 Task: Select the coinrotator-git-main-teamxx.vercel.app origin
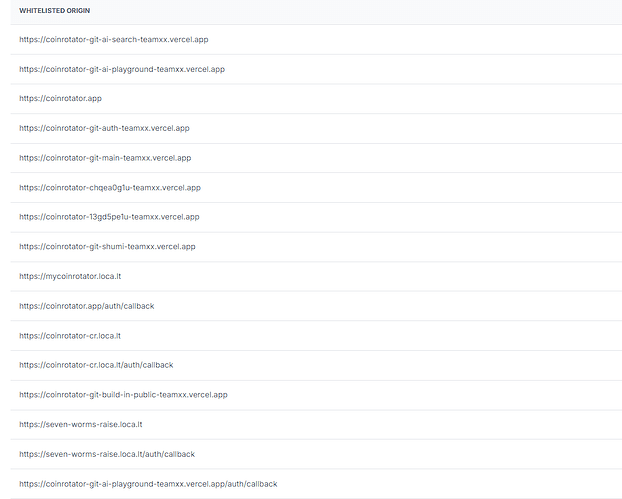(105, 158)
